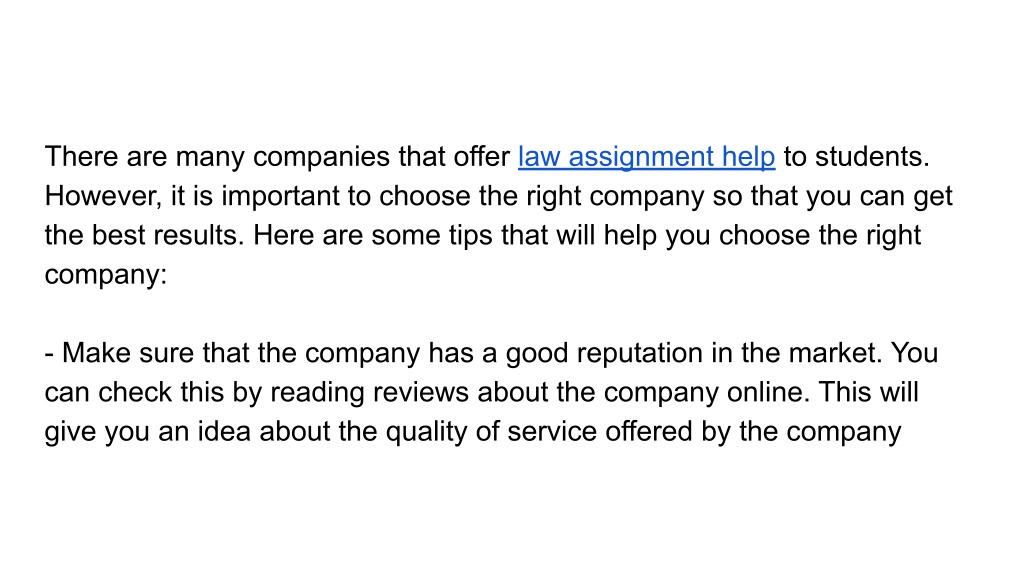Viewport: 1024px width, 576px height.
Task: Place cursor on the word 'There'
Action: [82, 157]
